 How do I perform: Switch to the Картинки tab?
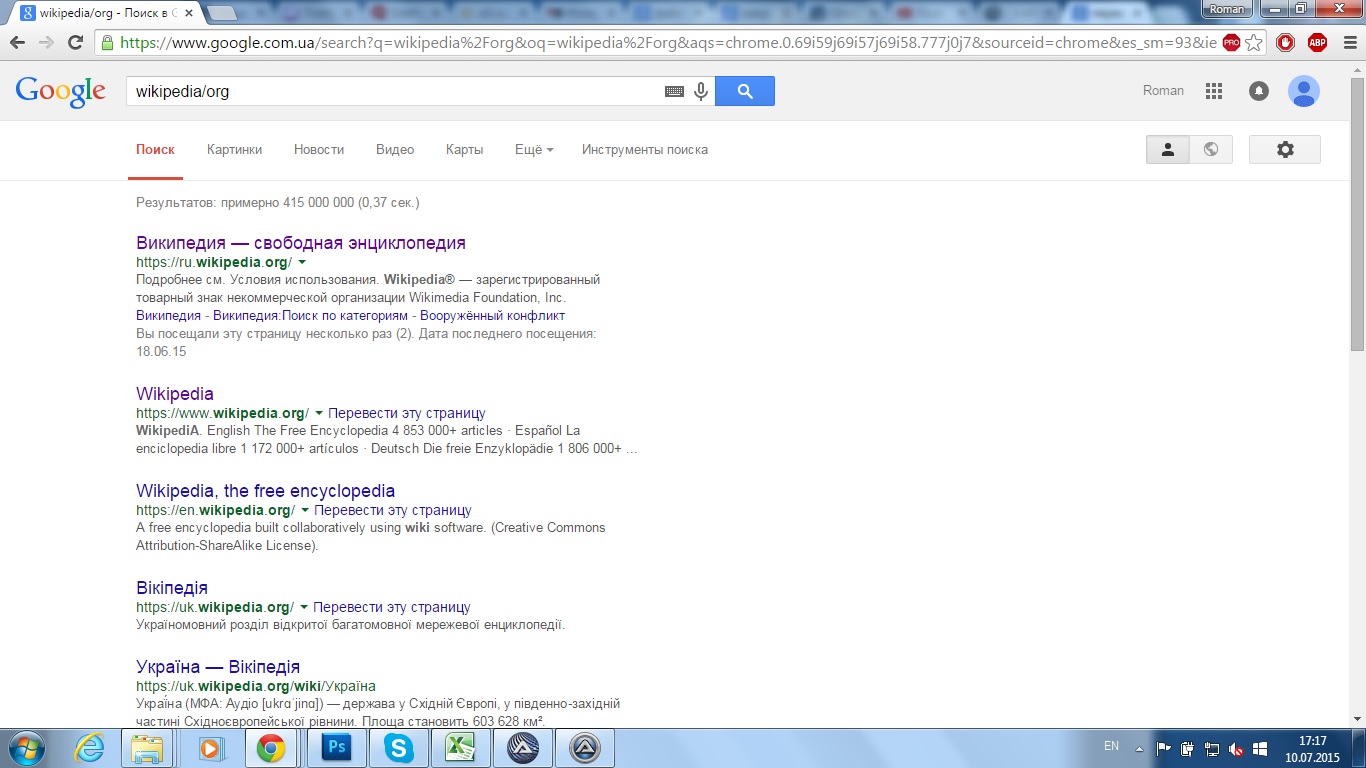[x=234, y=149]
